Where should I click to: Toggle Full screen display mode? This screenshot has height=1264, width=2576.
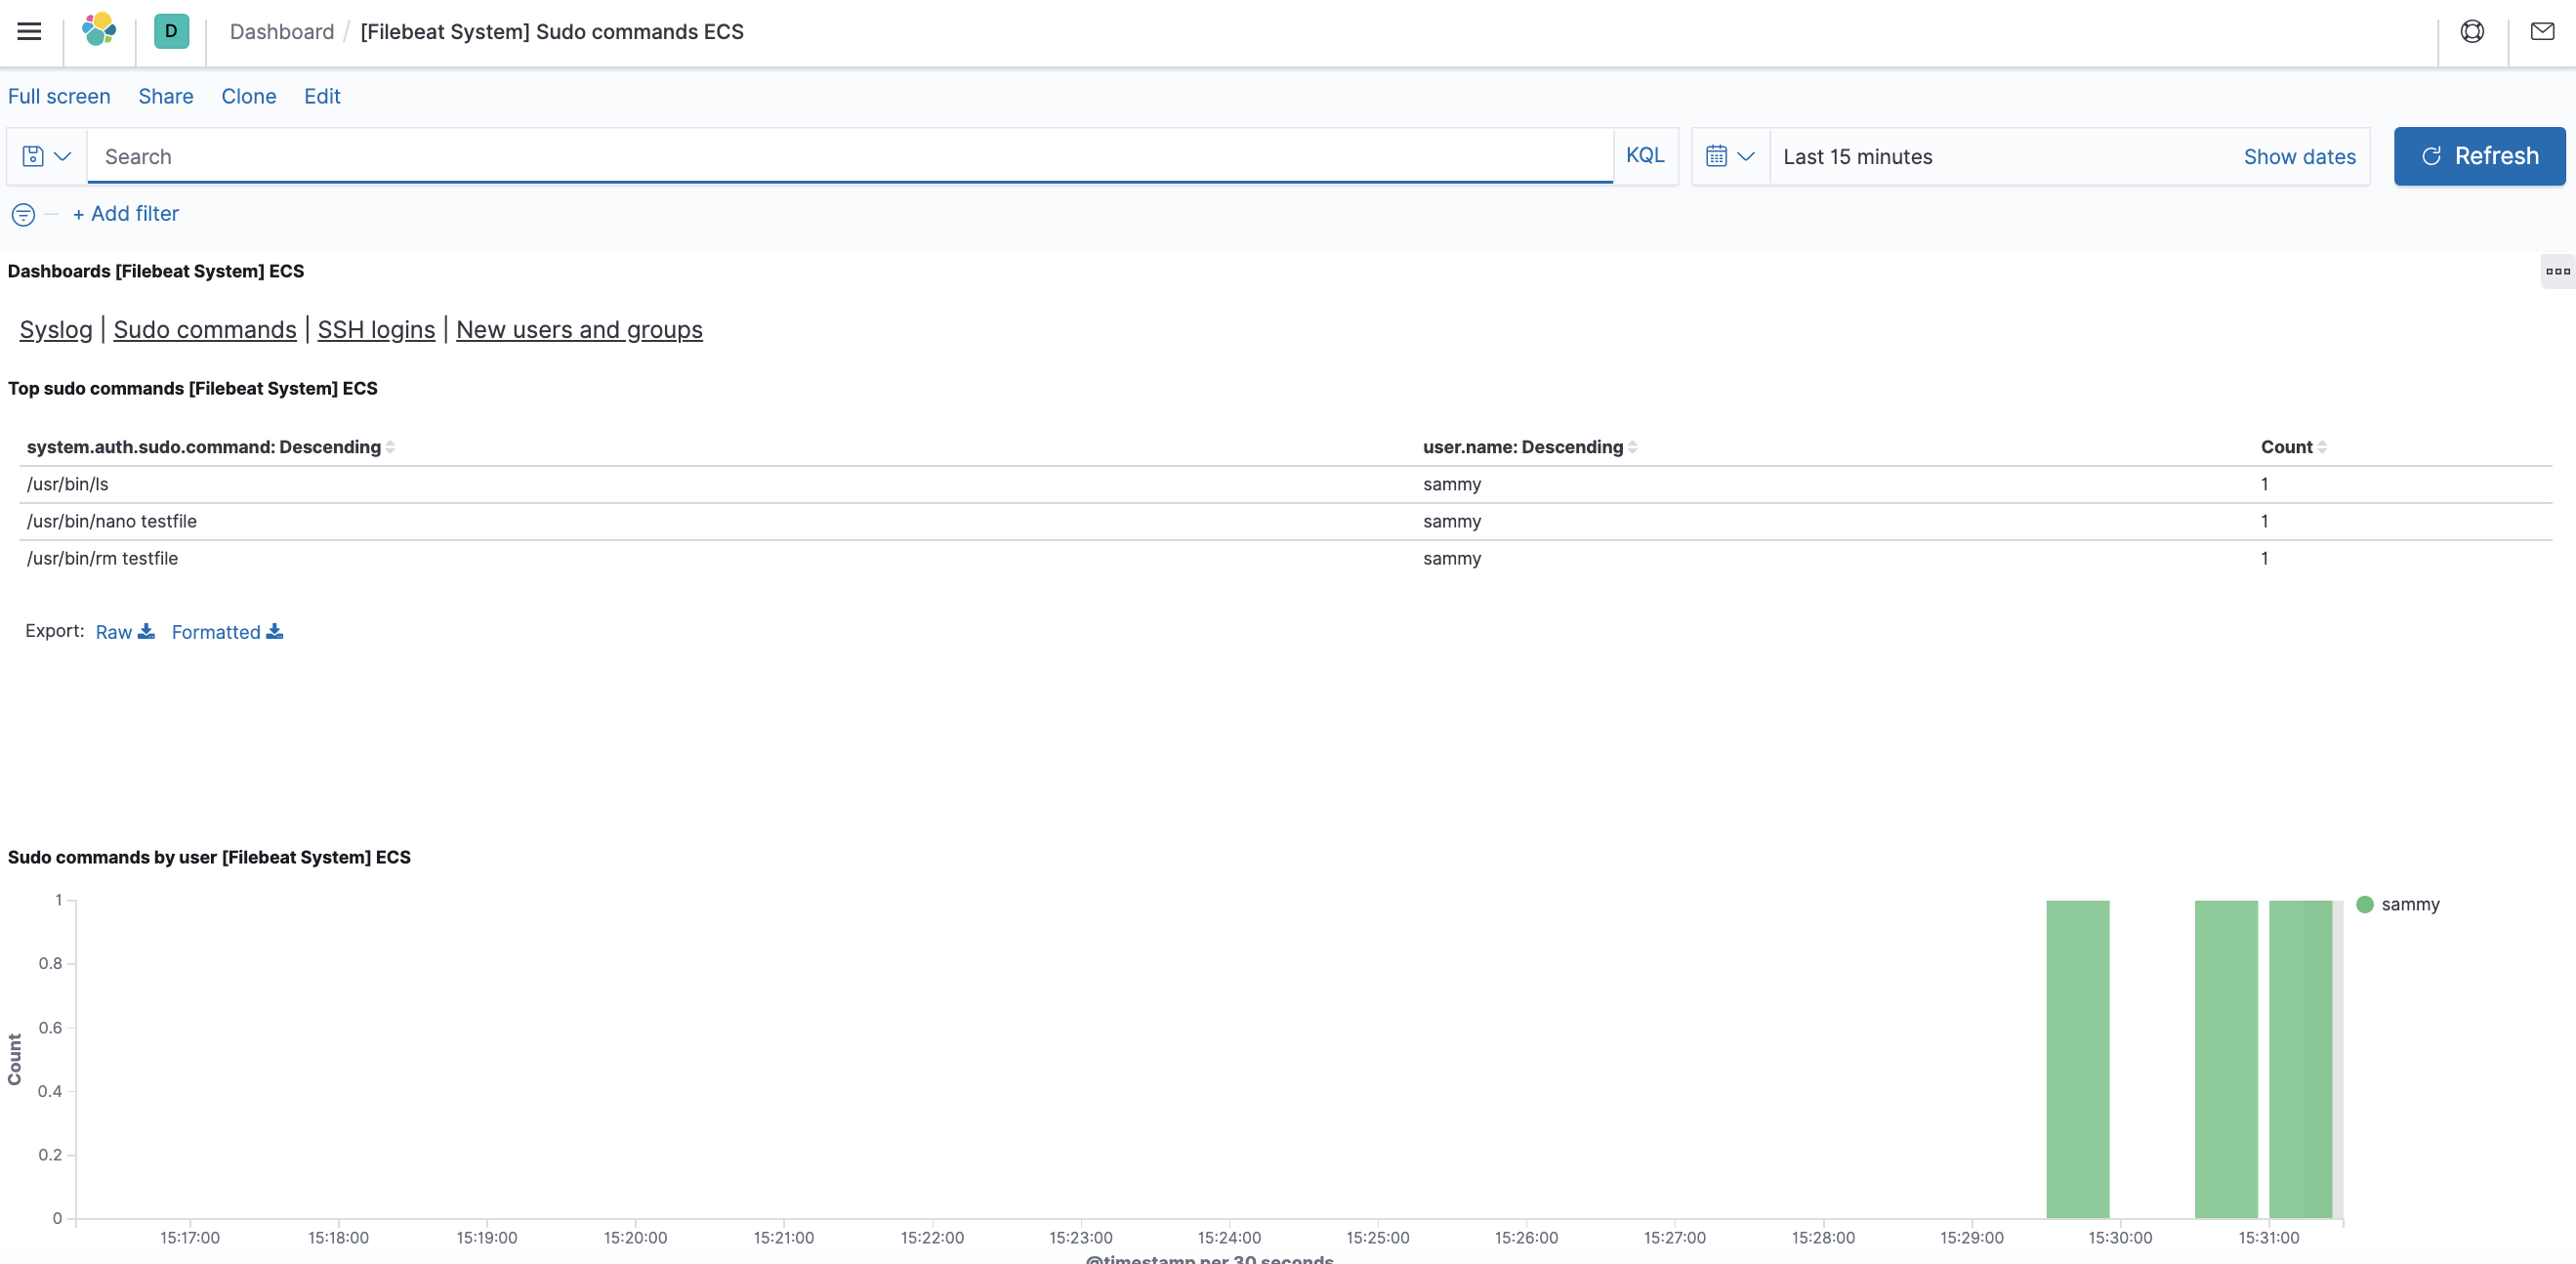[60, 96]
